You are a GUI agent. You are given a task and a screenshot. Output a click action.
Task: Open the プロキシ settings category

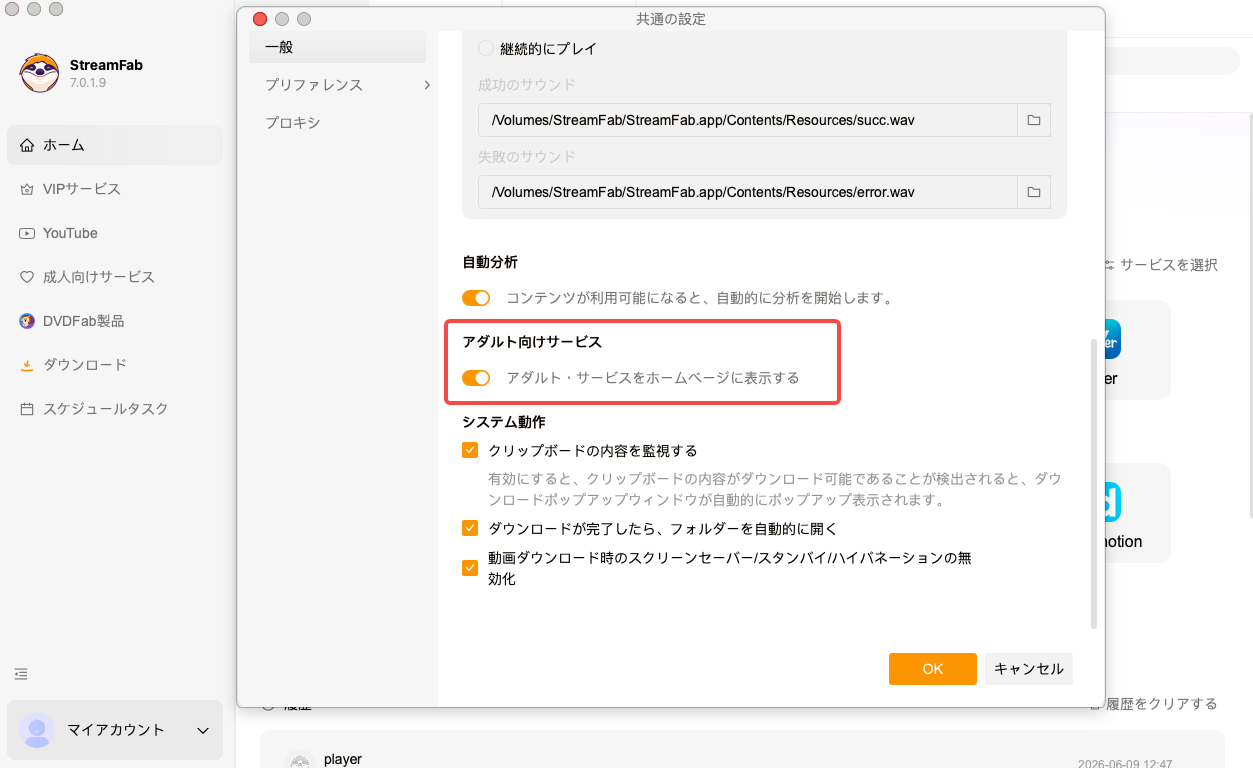[x=337, y=123]
